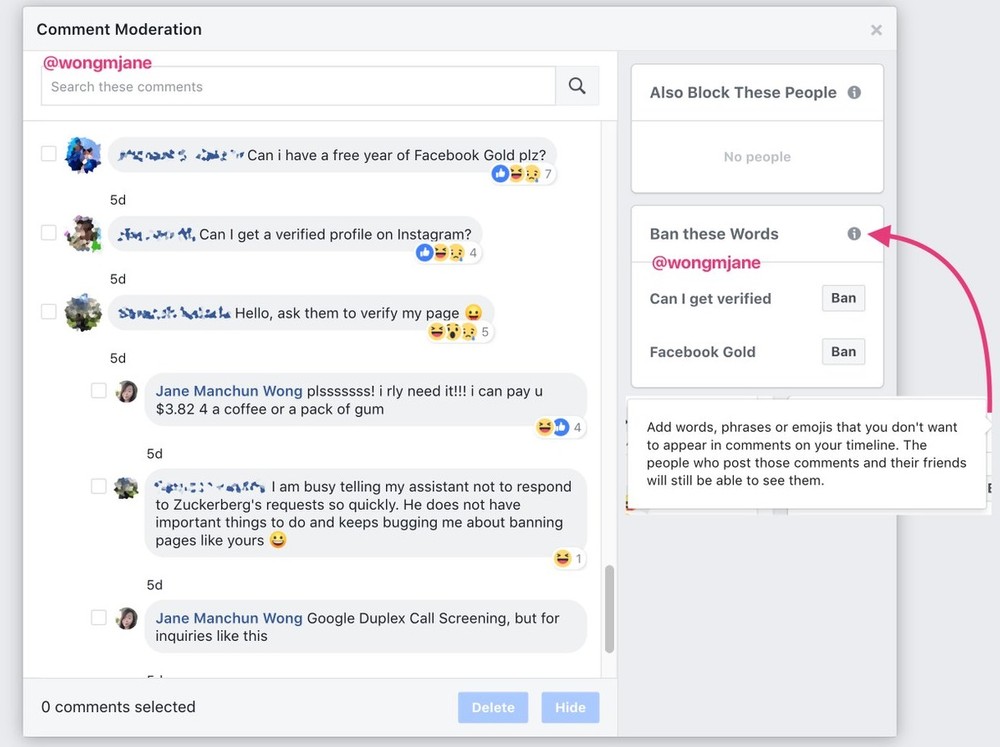Ban the Facebook Gold phrase
Screen dimensions: 1000x747
[843, 352]
